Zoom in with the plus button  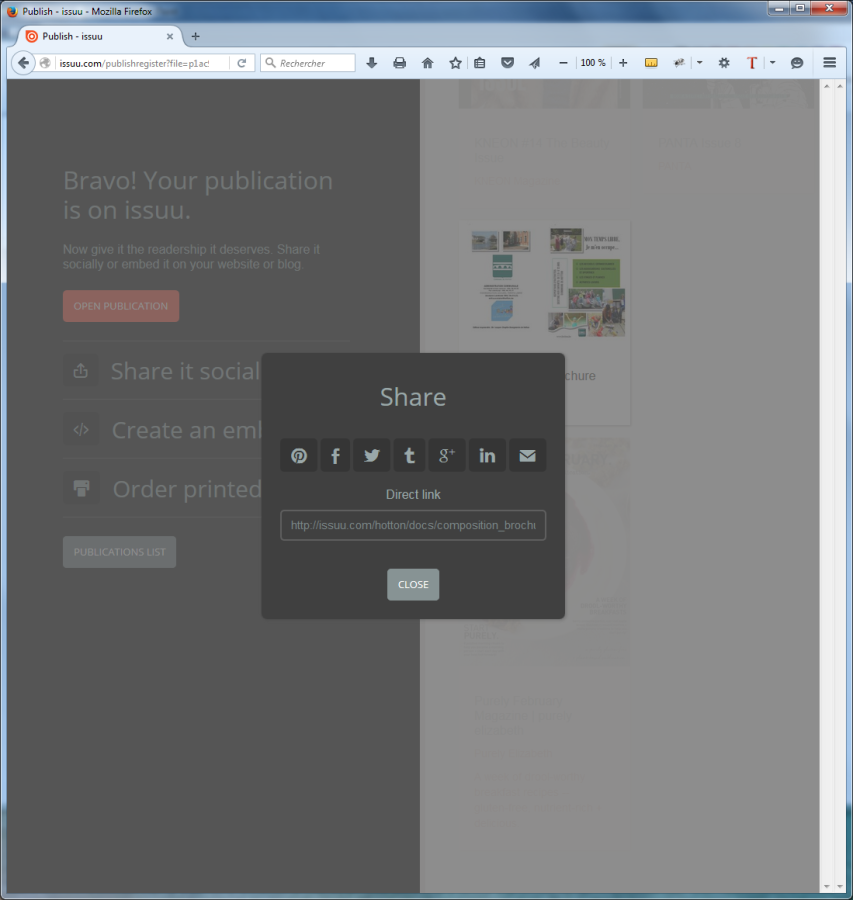(623, 63)
